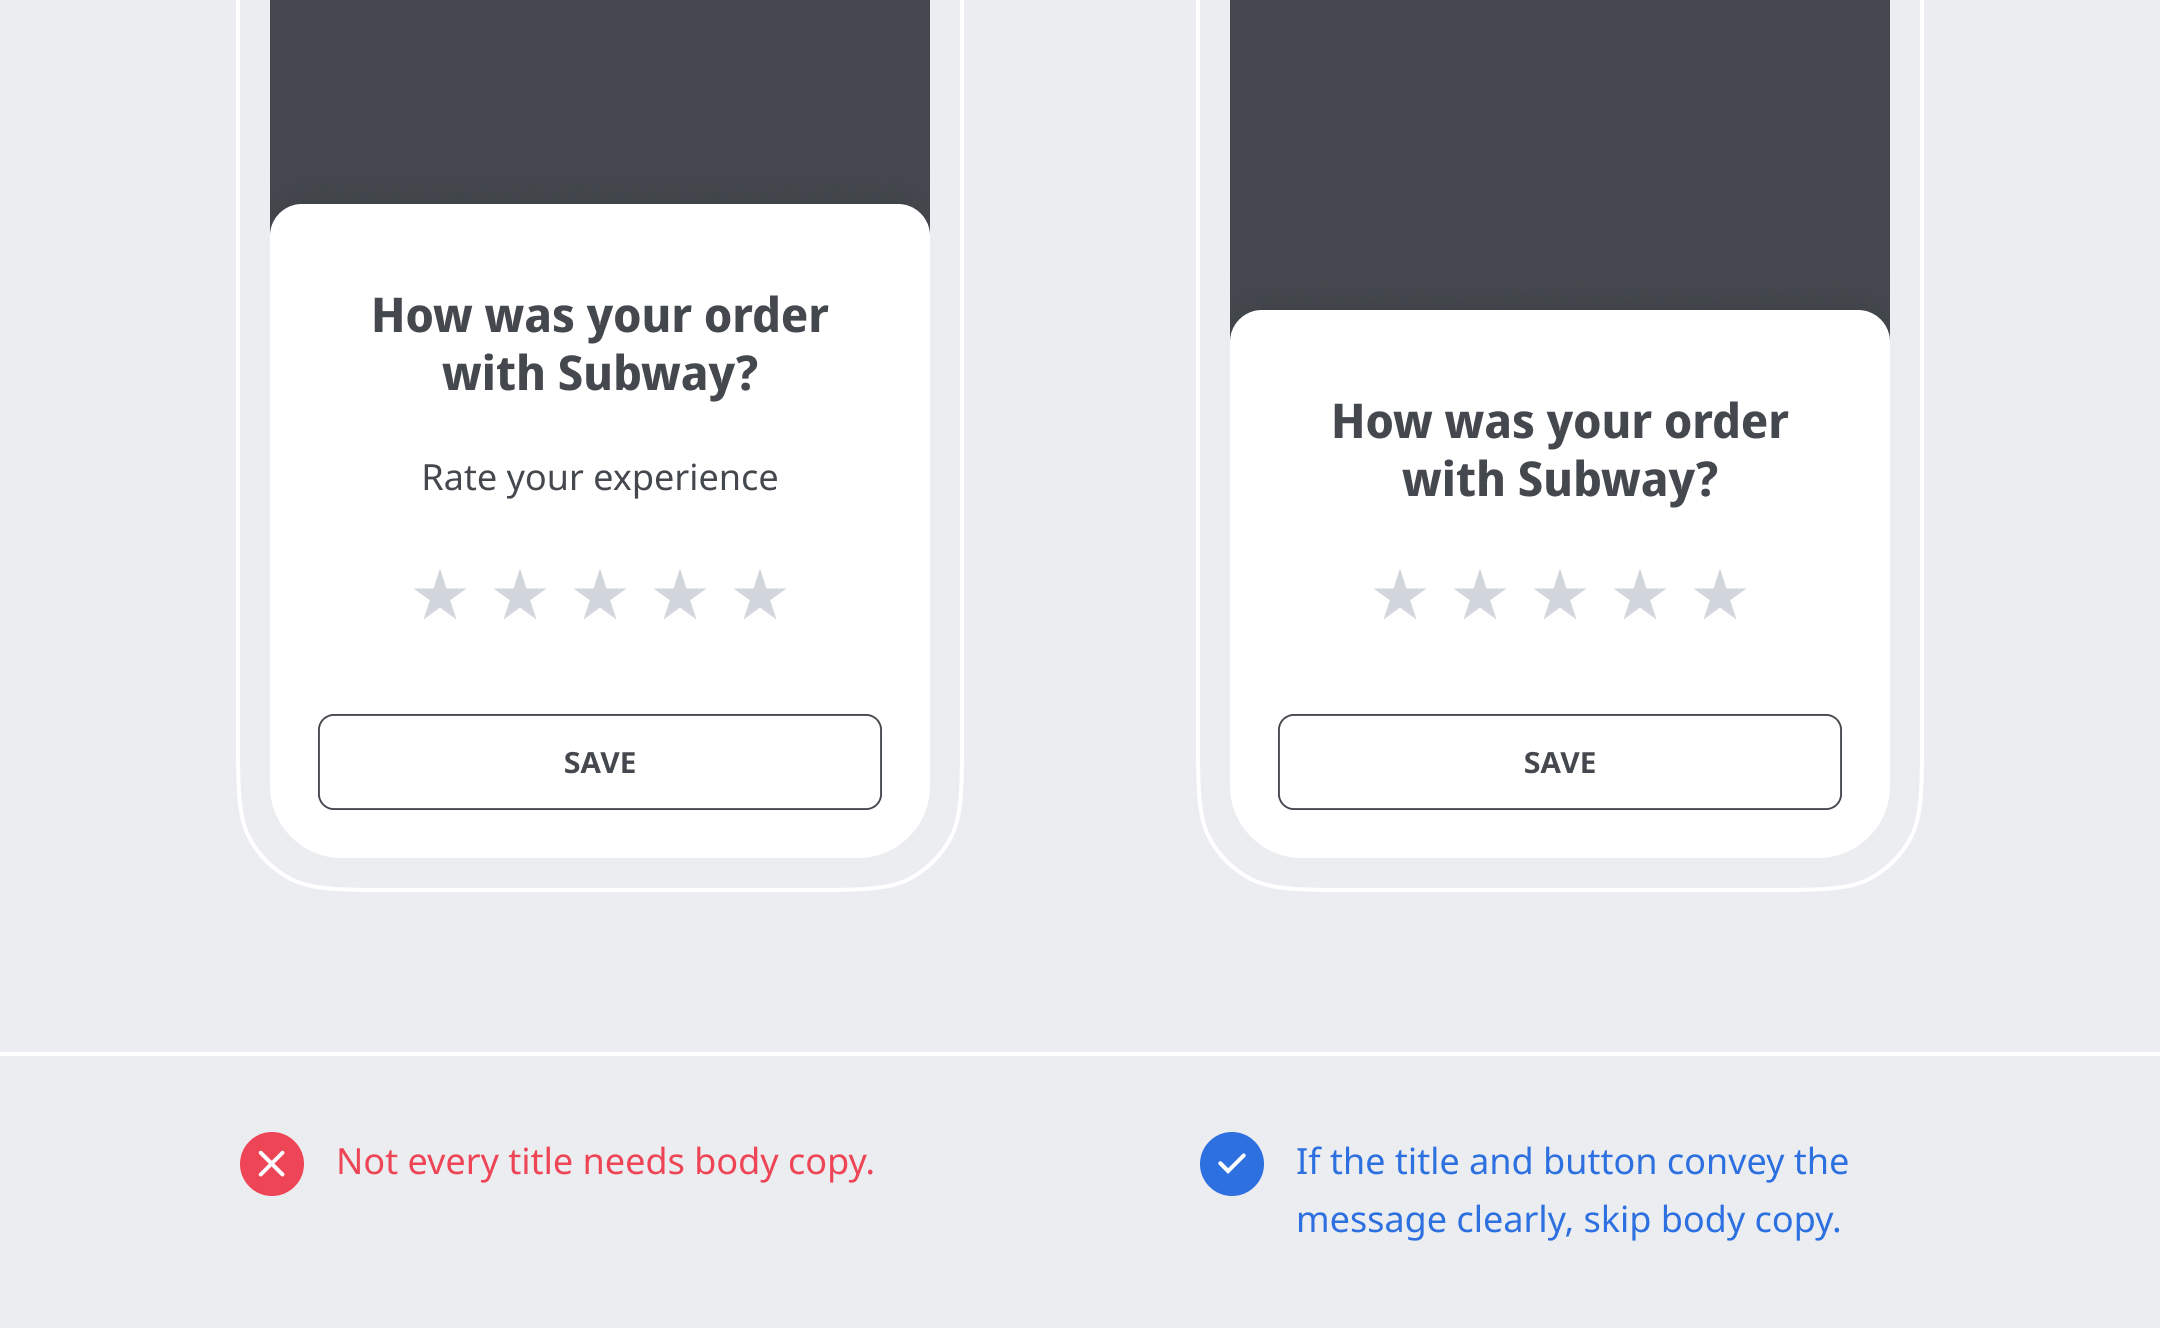The width and height of the screenshot is (2160, 1328).
Task: Select the second star in the left dialog
Action: pyautogui.click(x=520, y=596)
